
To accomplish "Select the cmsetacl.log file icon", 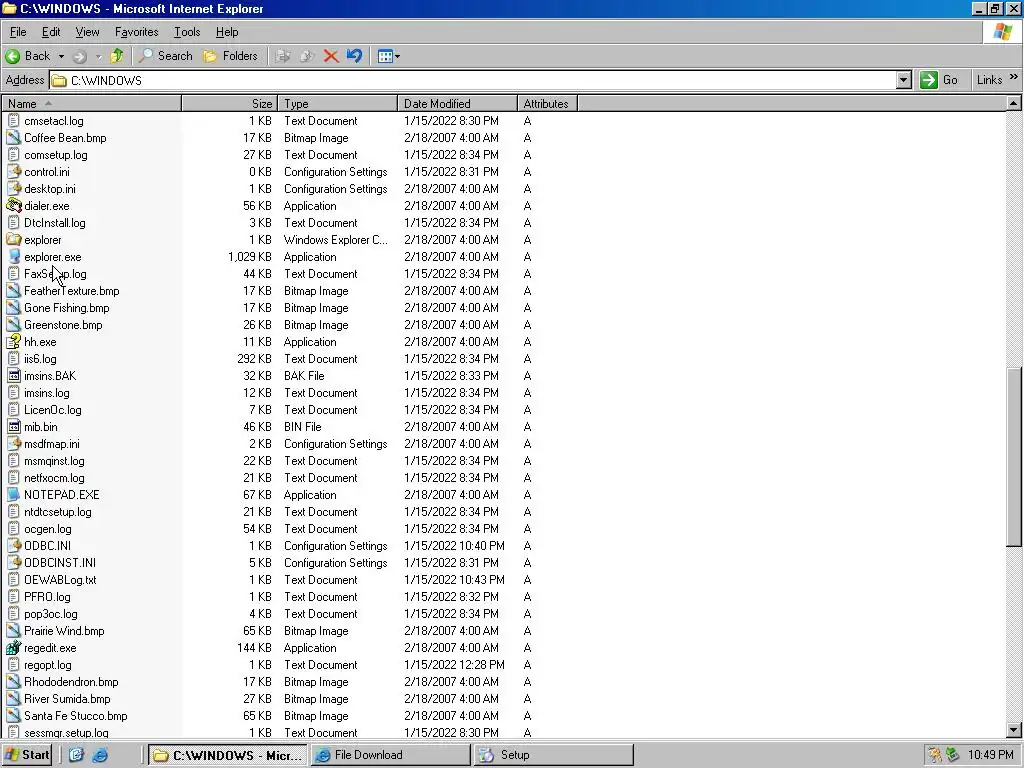I will 14,121.
